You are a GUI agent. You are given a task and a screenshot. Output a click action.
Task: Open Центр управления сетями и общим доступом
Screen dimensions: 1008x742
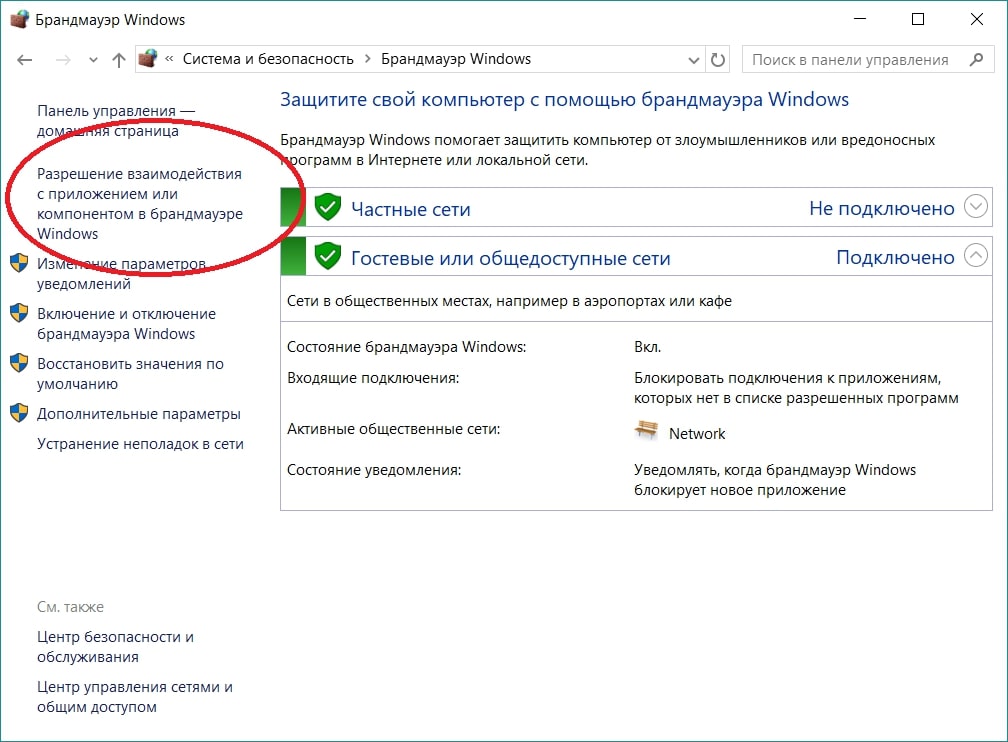tap(134, 697)
